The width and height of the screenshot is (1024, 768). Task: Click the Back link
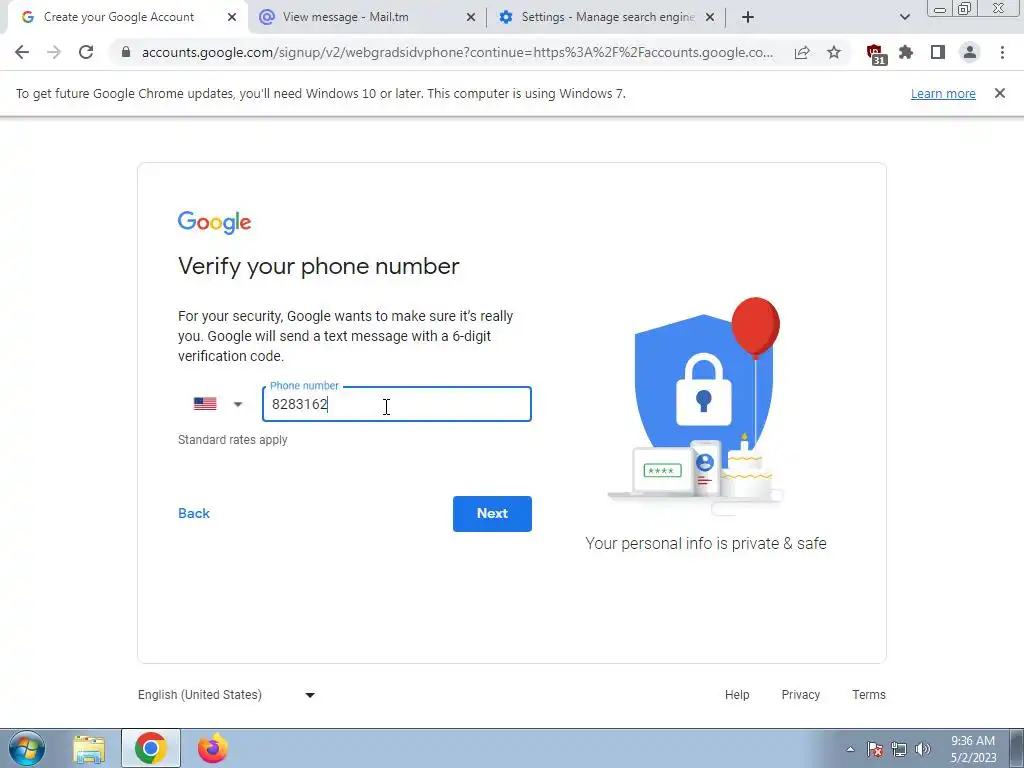pyautogui.click(x=194, y=513)
